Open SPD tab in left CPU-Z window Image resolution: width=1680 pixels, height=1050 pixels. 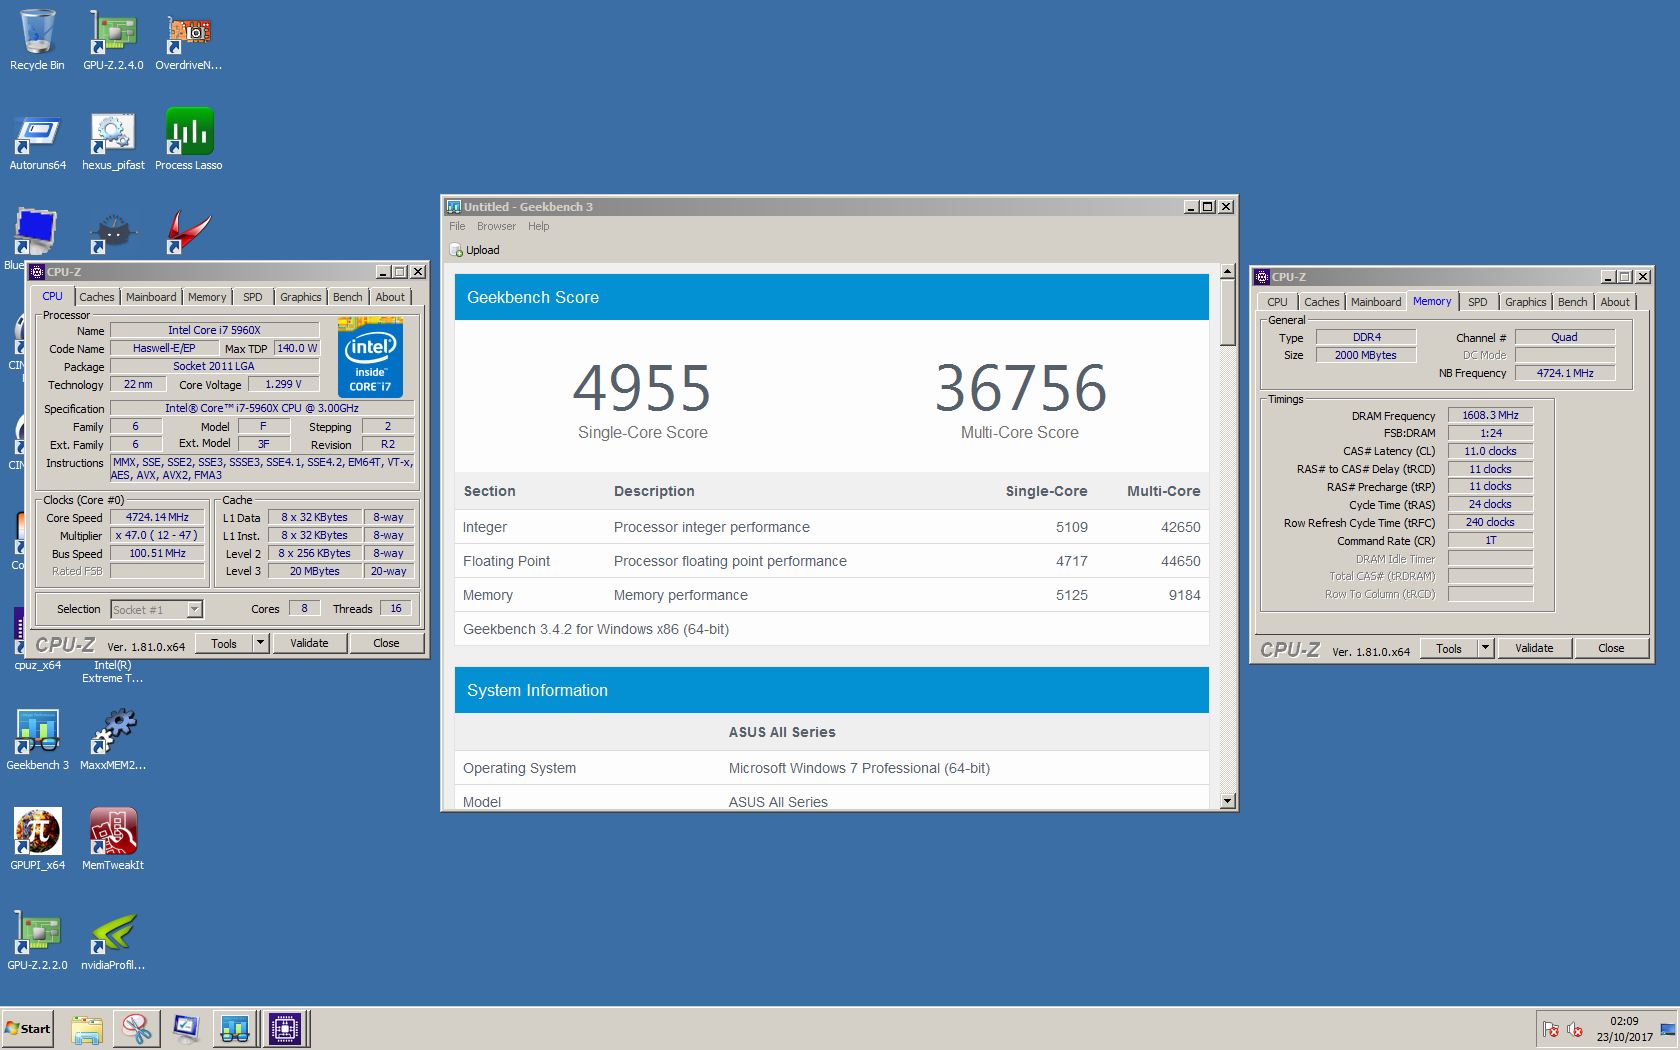[x=253, y=297]
